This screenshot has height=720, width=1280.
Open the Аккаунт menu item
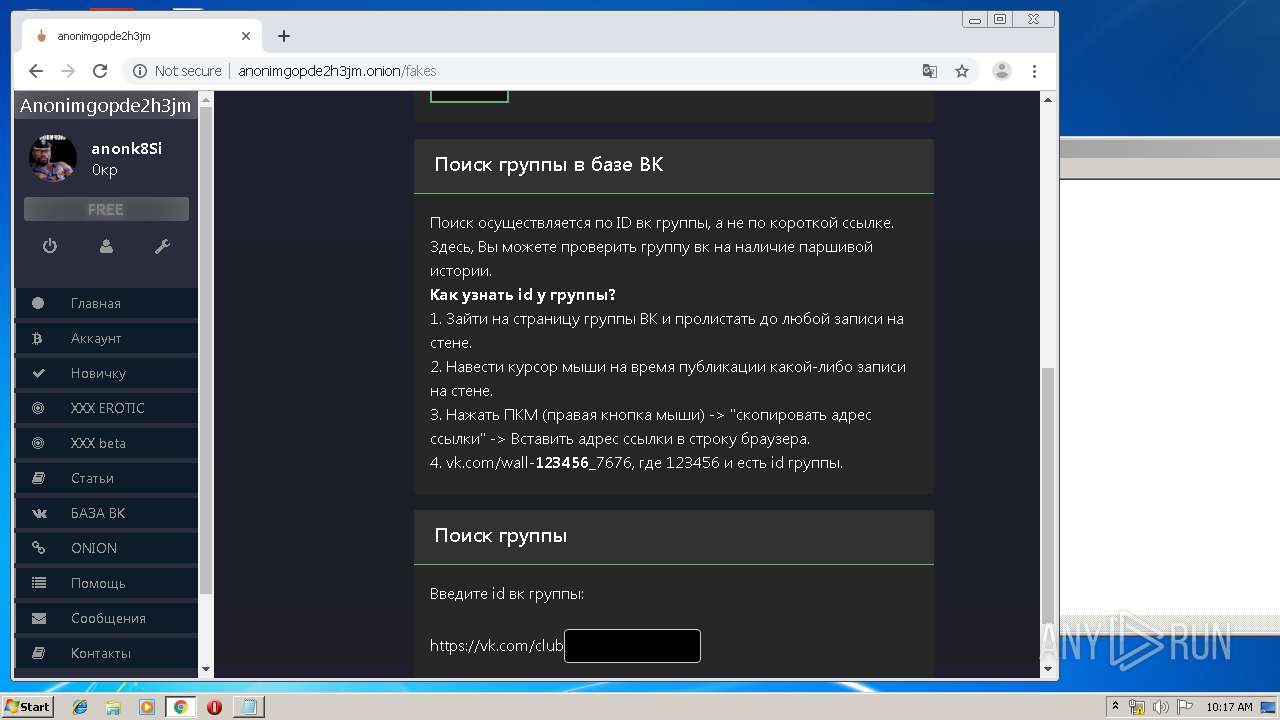(x=106, y=338)
